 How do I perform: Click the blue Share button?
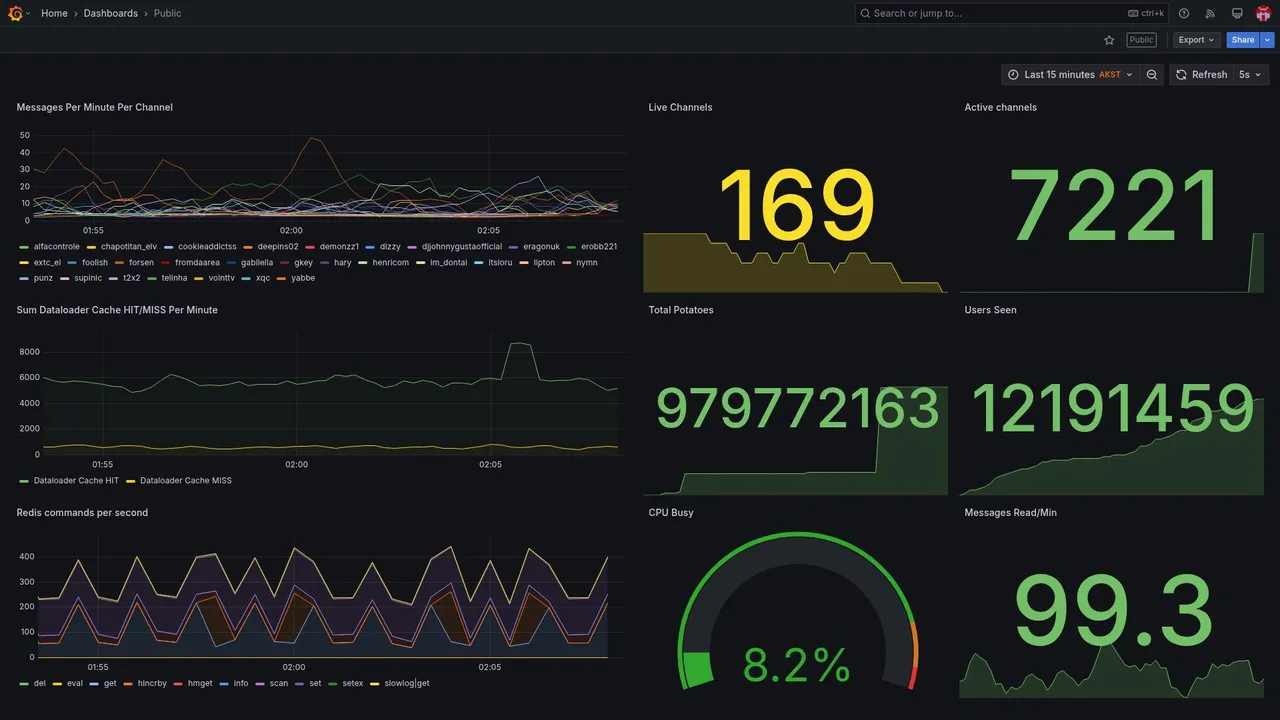(1243, 40)
